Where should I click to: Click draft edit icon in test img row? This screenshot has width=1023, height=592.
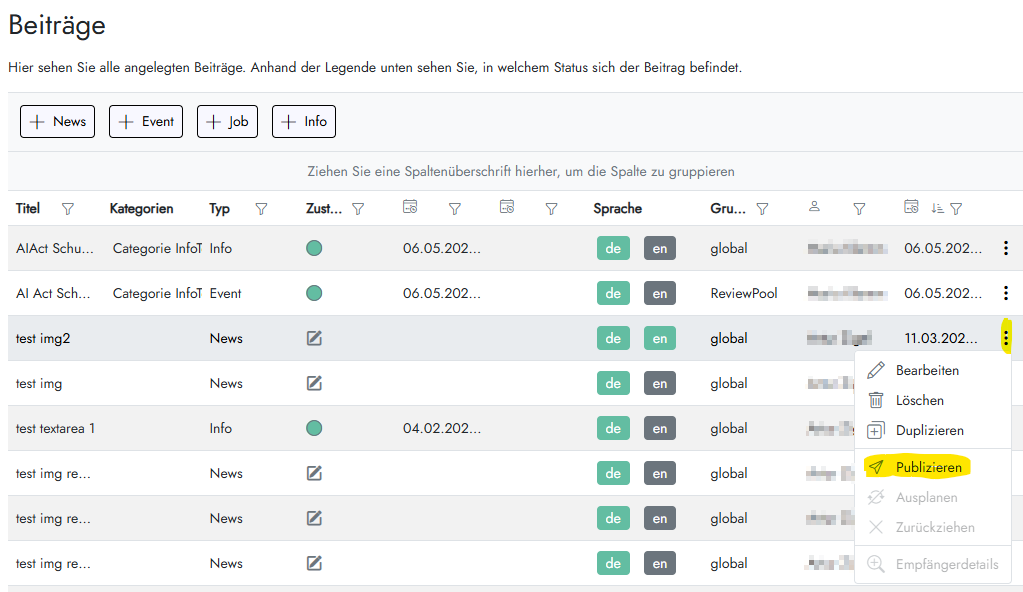[314, 383]
